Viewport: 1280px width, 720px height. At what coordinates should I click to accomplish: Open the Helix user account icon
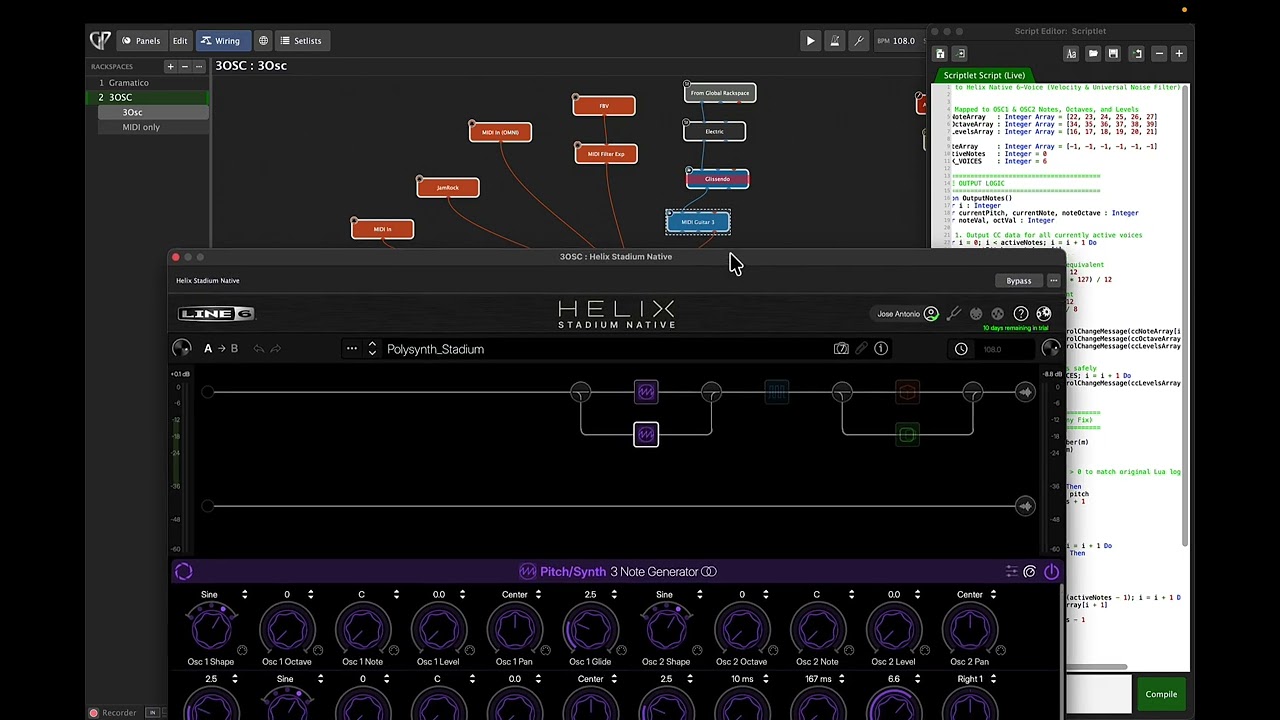pos(931,314)
